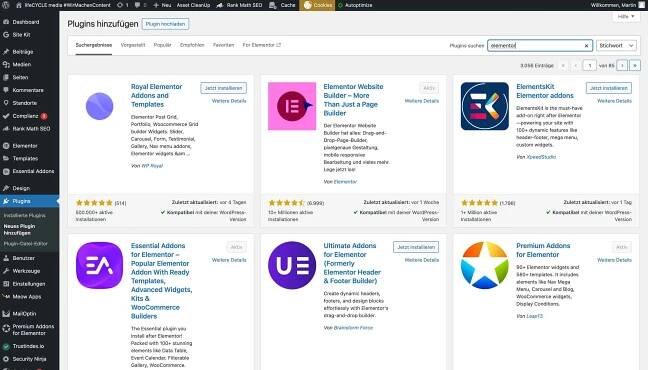Image resolution: width=648 pixels, height=370 pixels.
Task: Open the Brainstorm Force author link
Action: [x=353, y=328]
